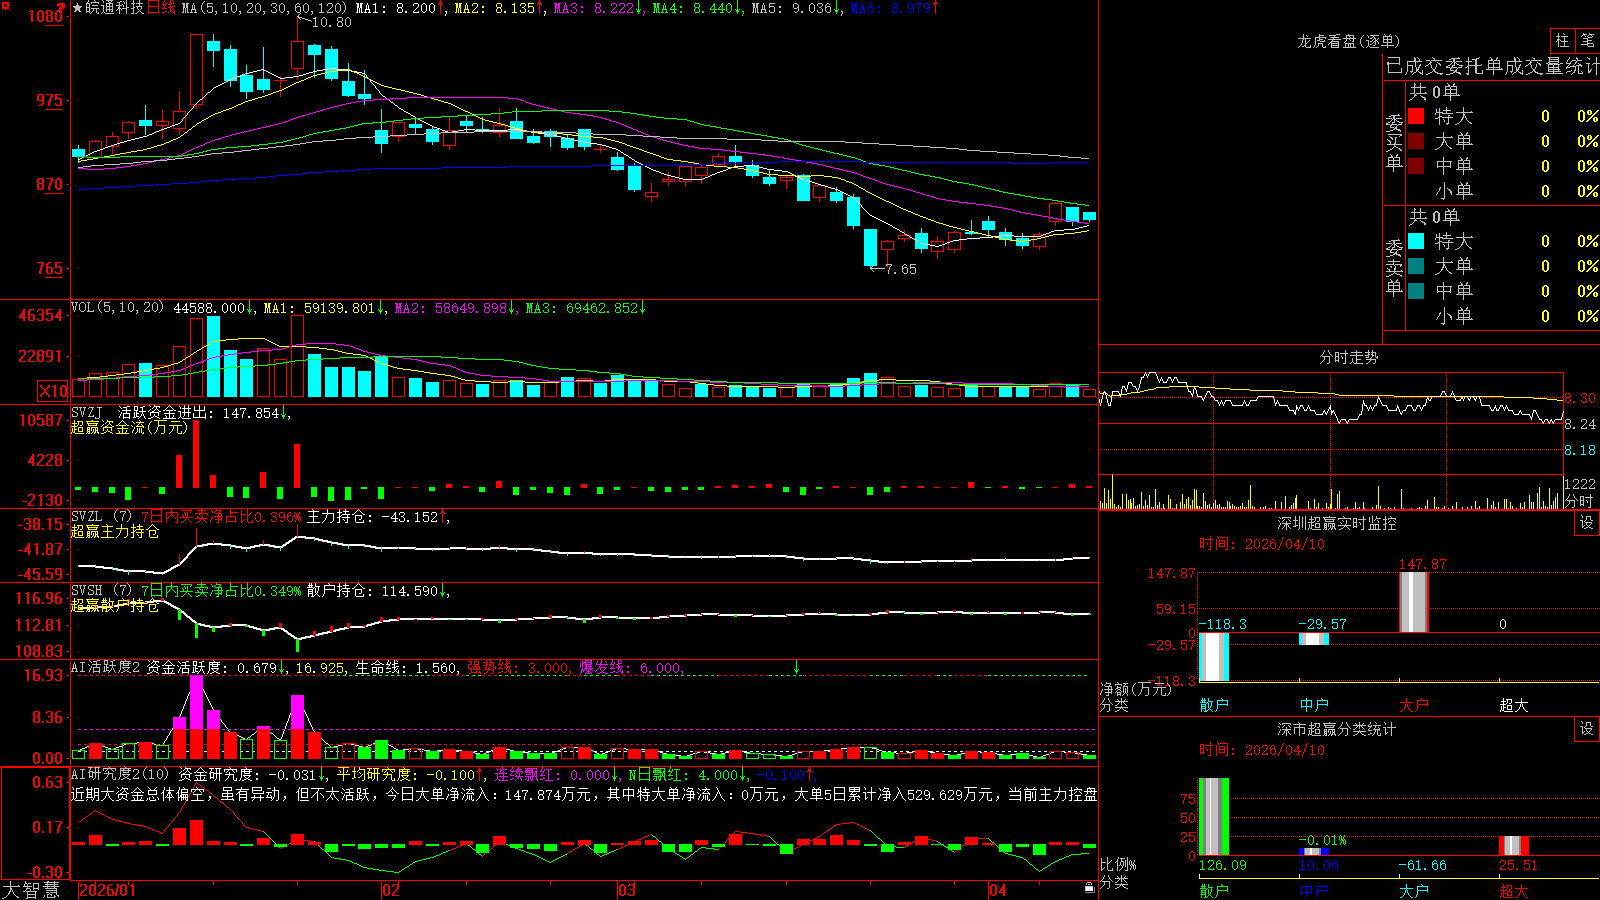Select the 2026/01 date marker
Image resolution: width=1600 pixels, height=900 pixels.
pos(107,890)
